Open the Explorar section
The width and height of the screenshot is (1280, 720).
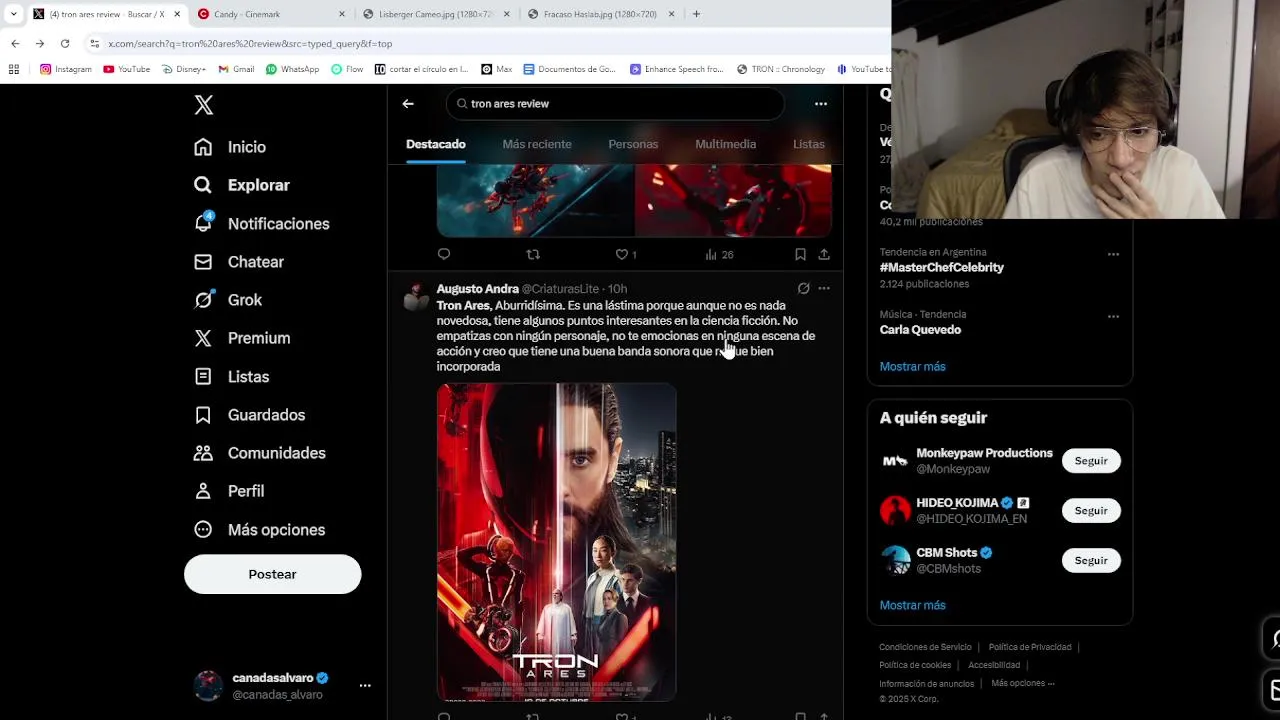241,185
